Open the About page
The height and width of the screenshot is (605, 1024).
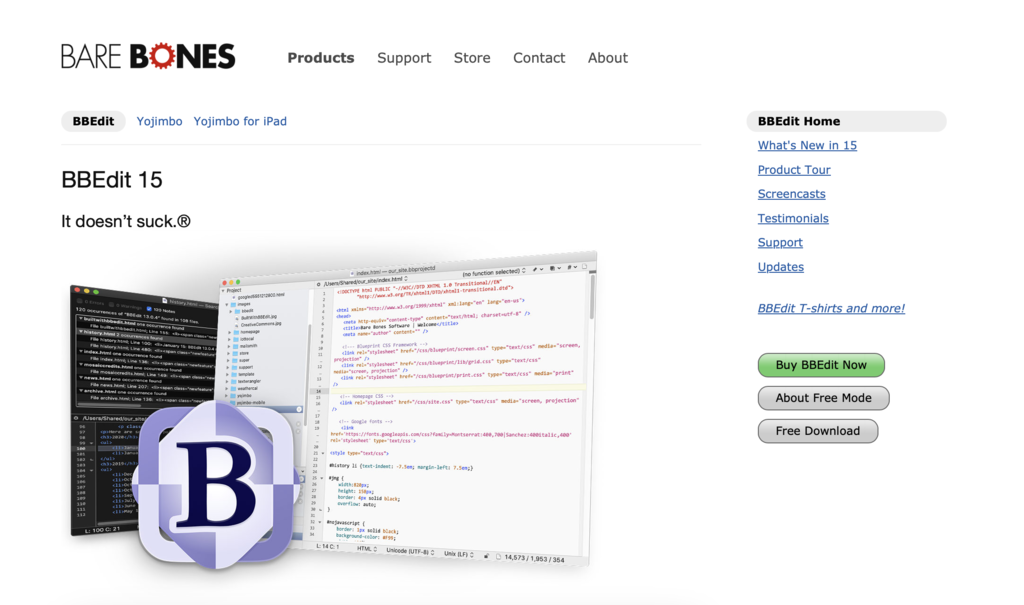[x=607, y=57]
